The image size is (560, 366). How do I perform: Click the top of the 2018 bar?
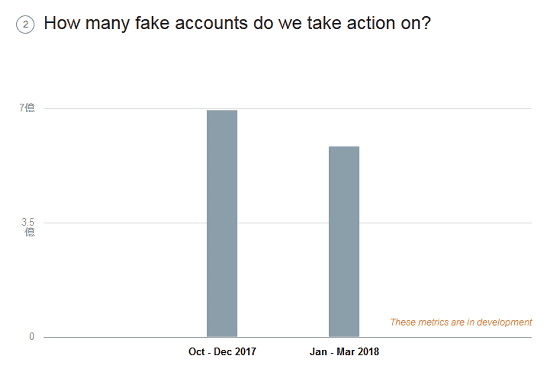(x=344, y=147)
